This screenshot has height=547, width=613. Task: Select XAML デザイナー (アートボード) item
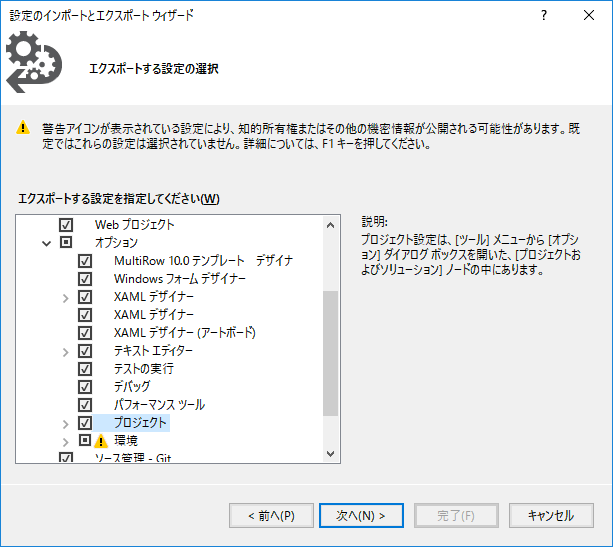pyautogui.click(x=185, y=333)
